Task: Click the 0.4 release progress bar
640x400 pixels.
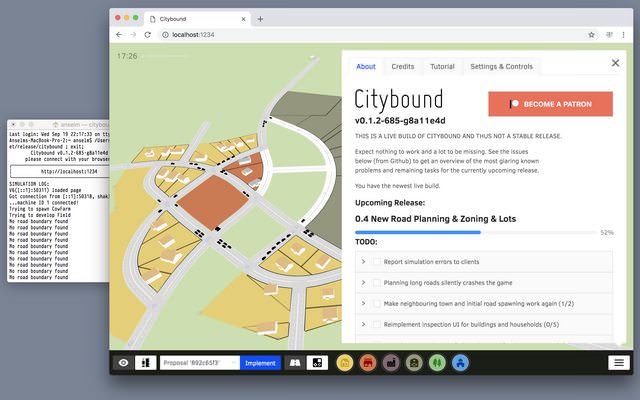Action: (x=476, y=232)
